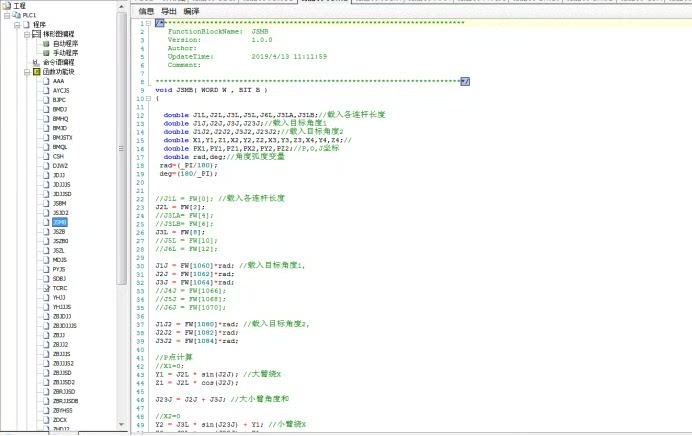
Task: Fold the header comment at line 1
Action: coord(148,23)
